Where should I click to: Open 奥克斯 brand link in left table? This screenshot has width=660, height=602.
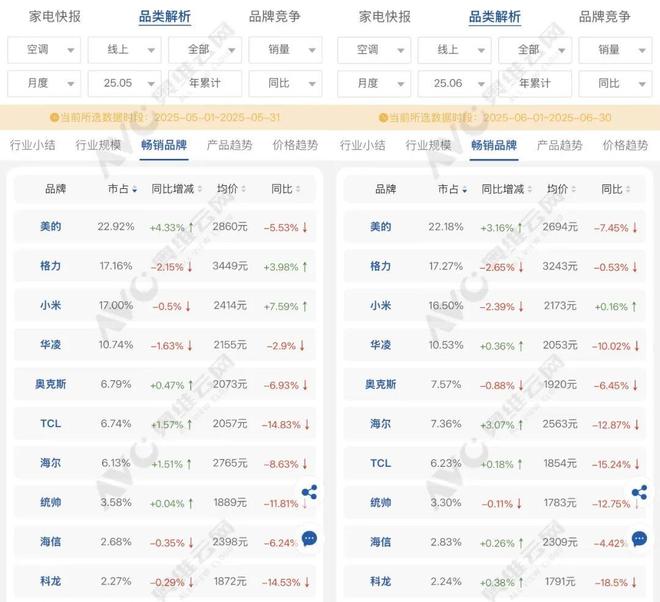click(51, 384)
